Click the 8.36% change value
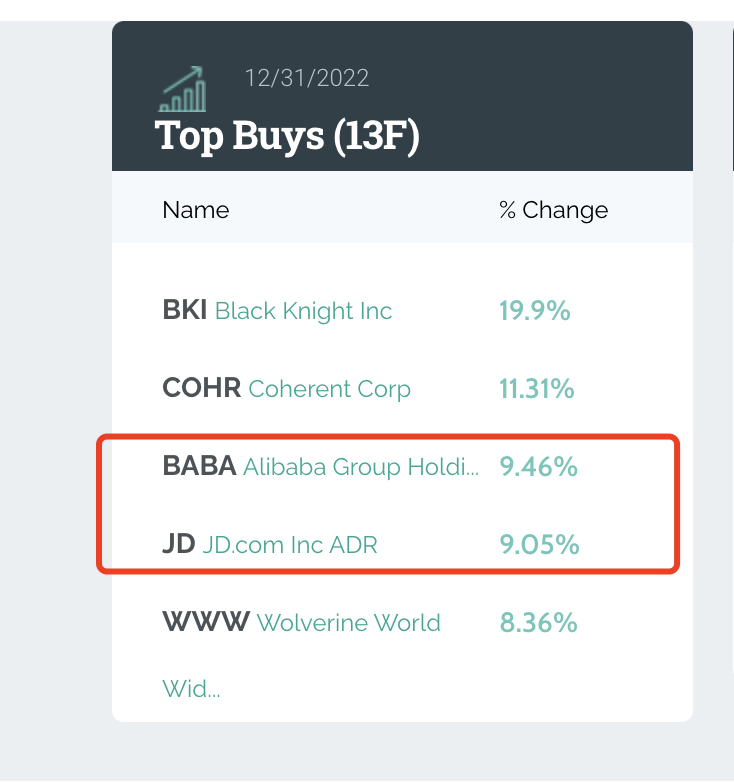The height and width of the screenshot is (782, 734). point(539,623)
